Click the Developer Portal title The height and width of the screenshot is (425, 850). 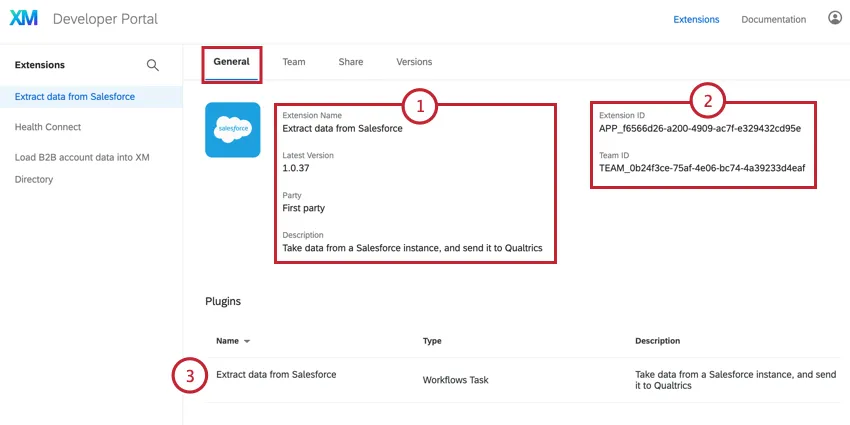(x=104, y=19)
